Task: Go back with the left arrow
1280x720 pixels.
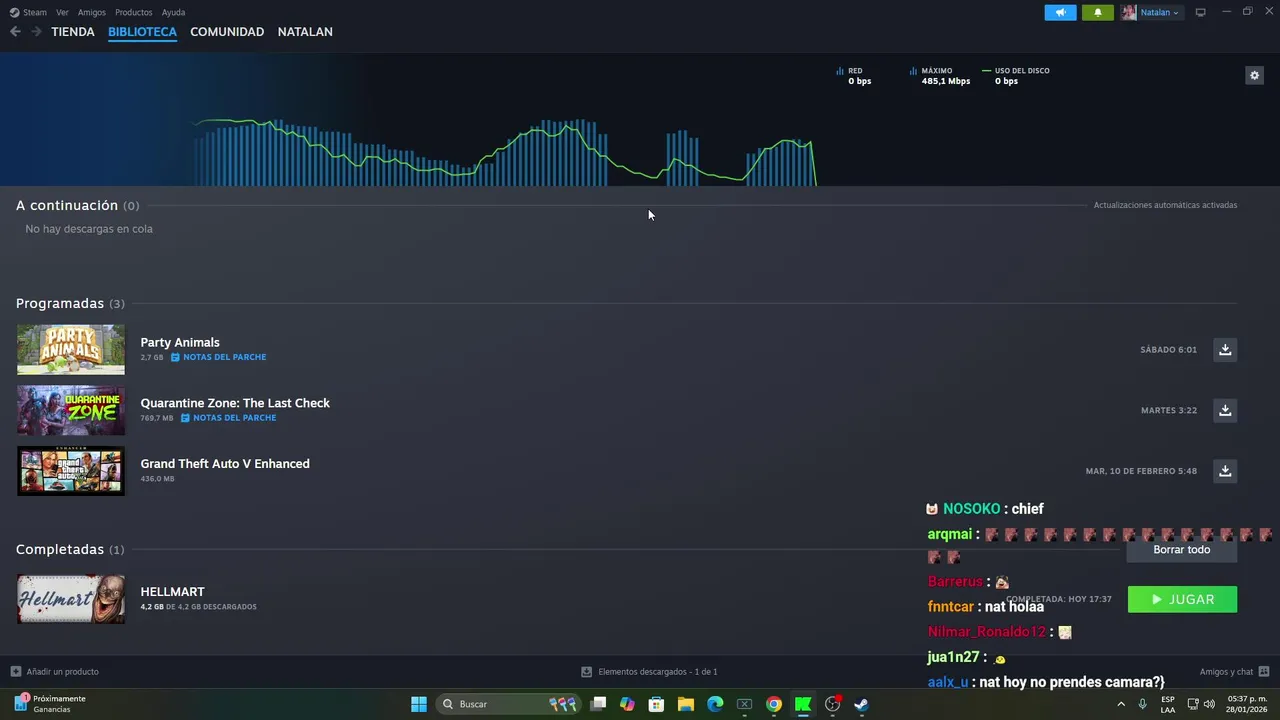Action: [15, 32]
